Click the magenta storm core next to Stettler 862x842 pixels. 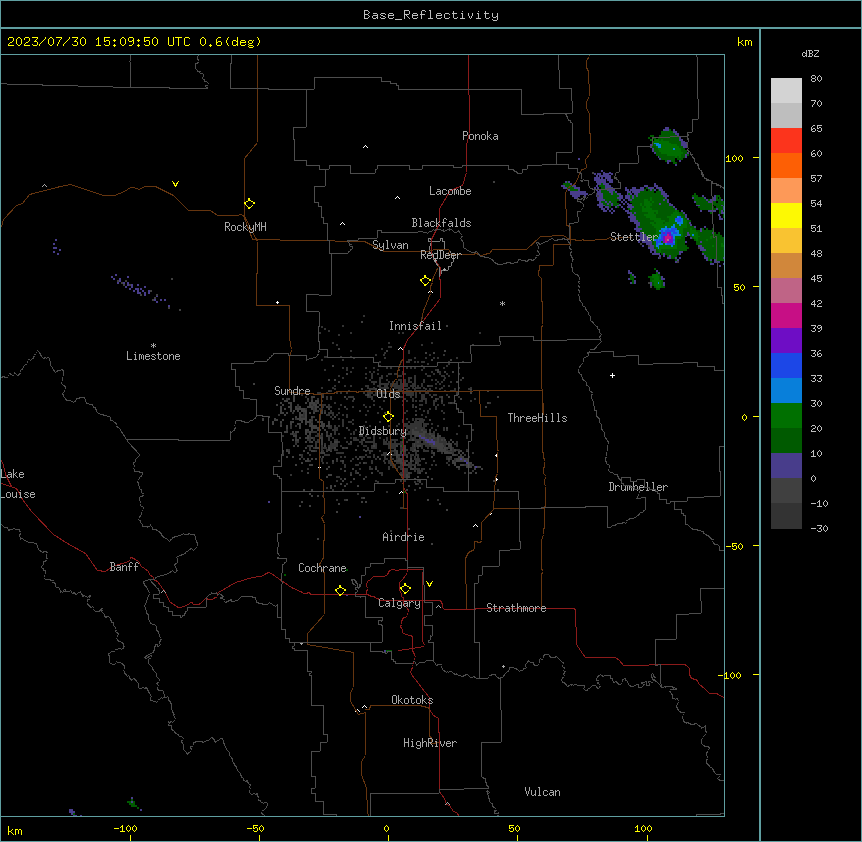coord(667,238)
